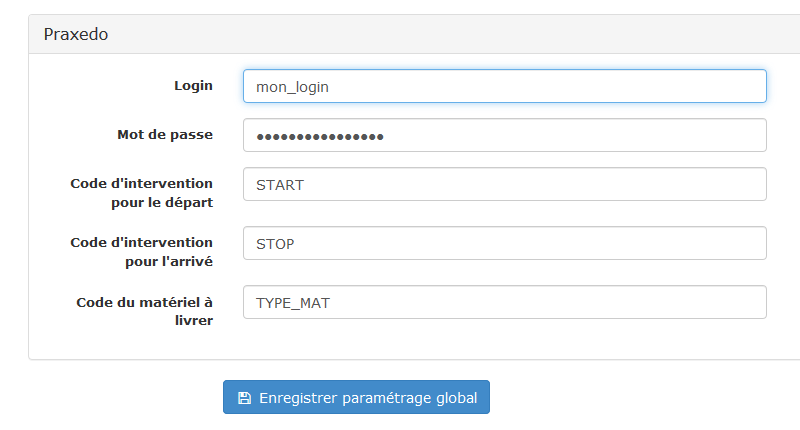This screenshot has height=430, width=800.
Task: Click the floppy disk save icon
Action: (244, 398)
